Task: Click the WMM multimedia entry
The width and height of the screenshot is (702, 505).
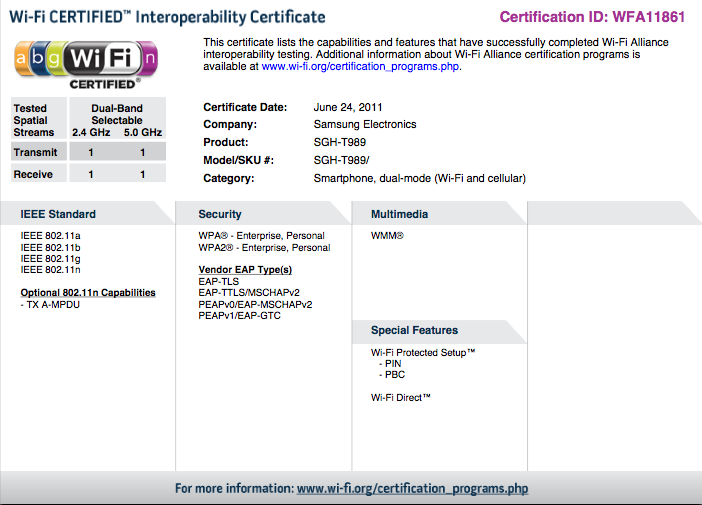Action: tap(387, 235)
